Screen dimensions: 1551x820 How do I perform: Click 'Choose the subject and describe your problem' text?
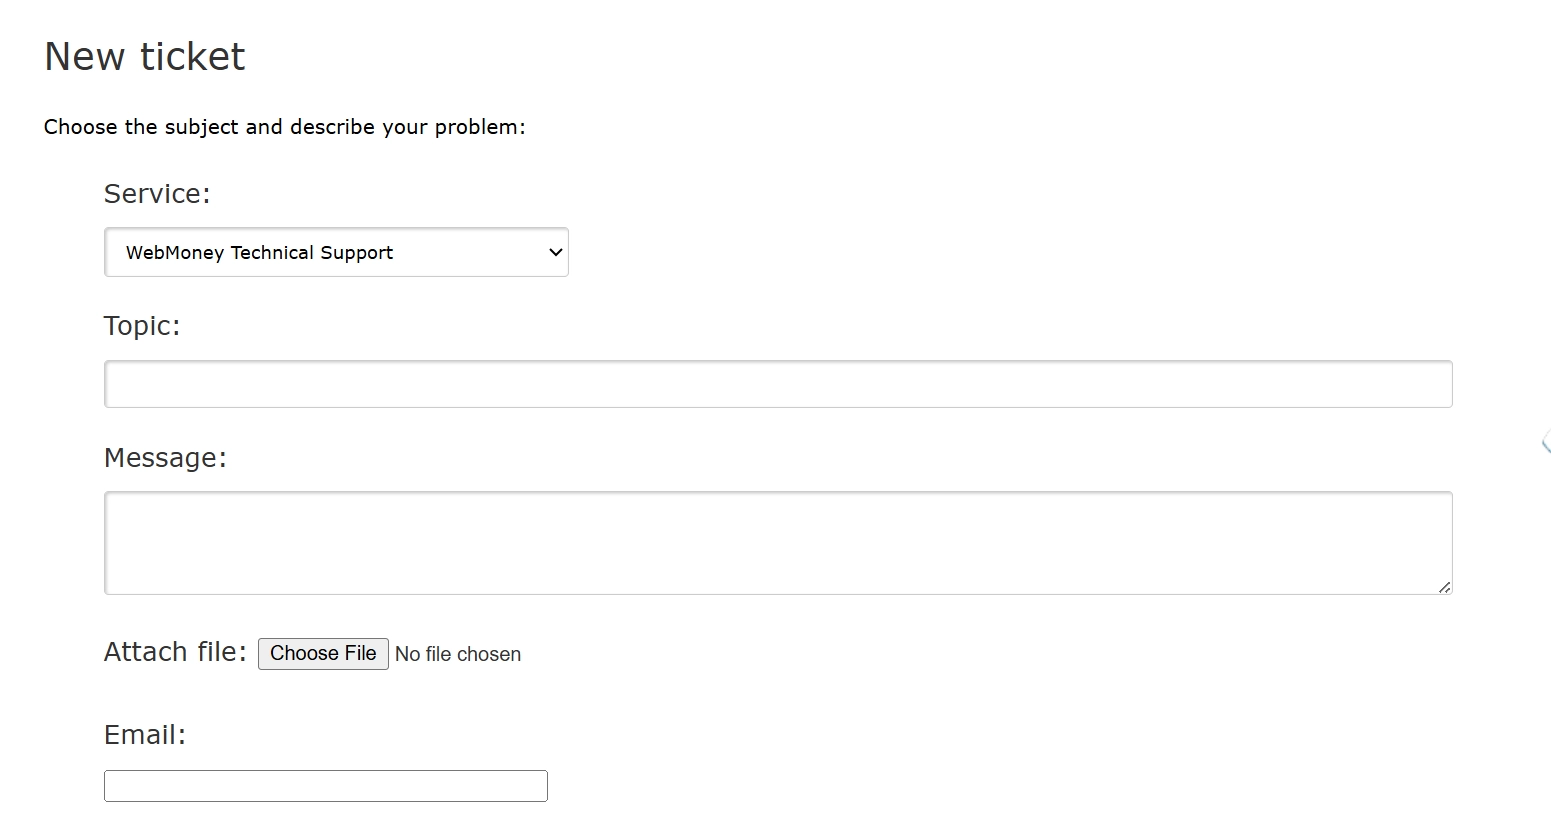tap(284, 127)
